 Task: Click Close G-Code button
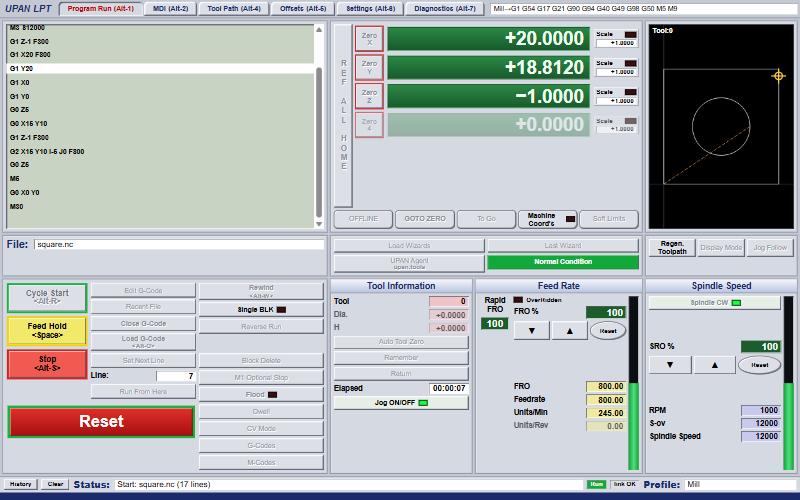coord(143,323)
